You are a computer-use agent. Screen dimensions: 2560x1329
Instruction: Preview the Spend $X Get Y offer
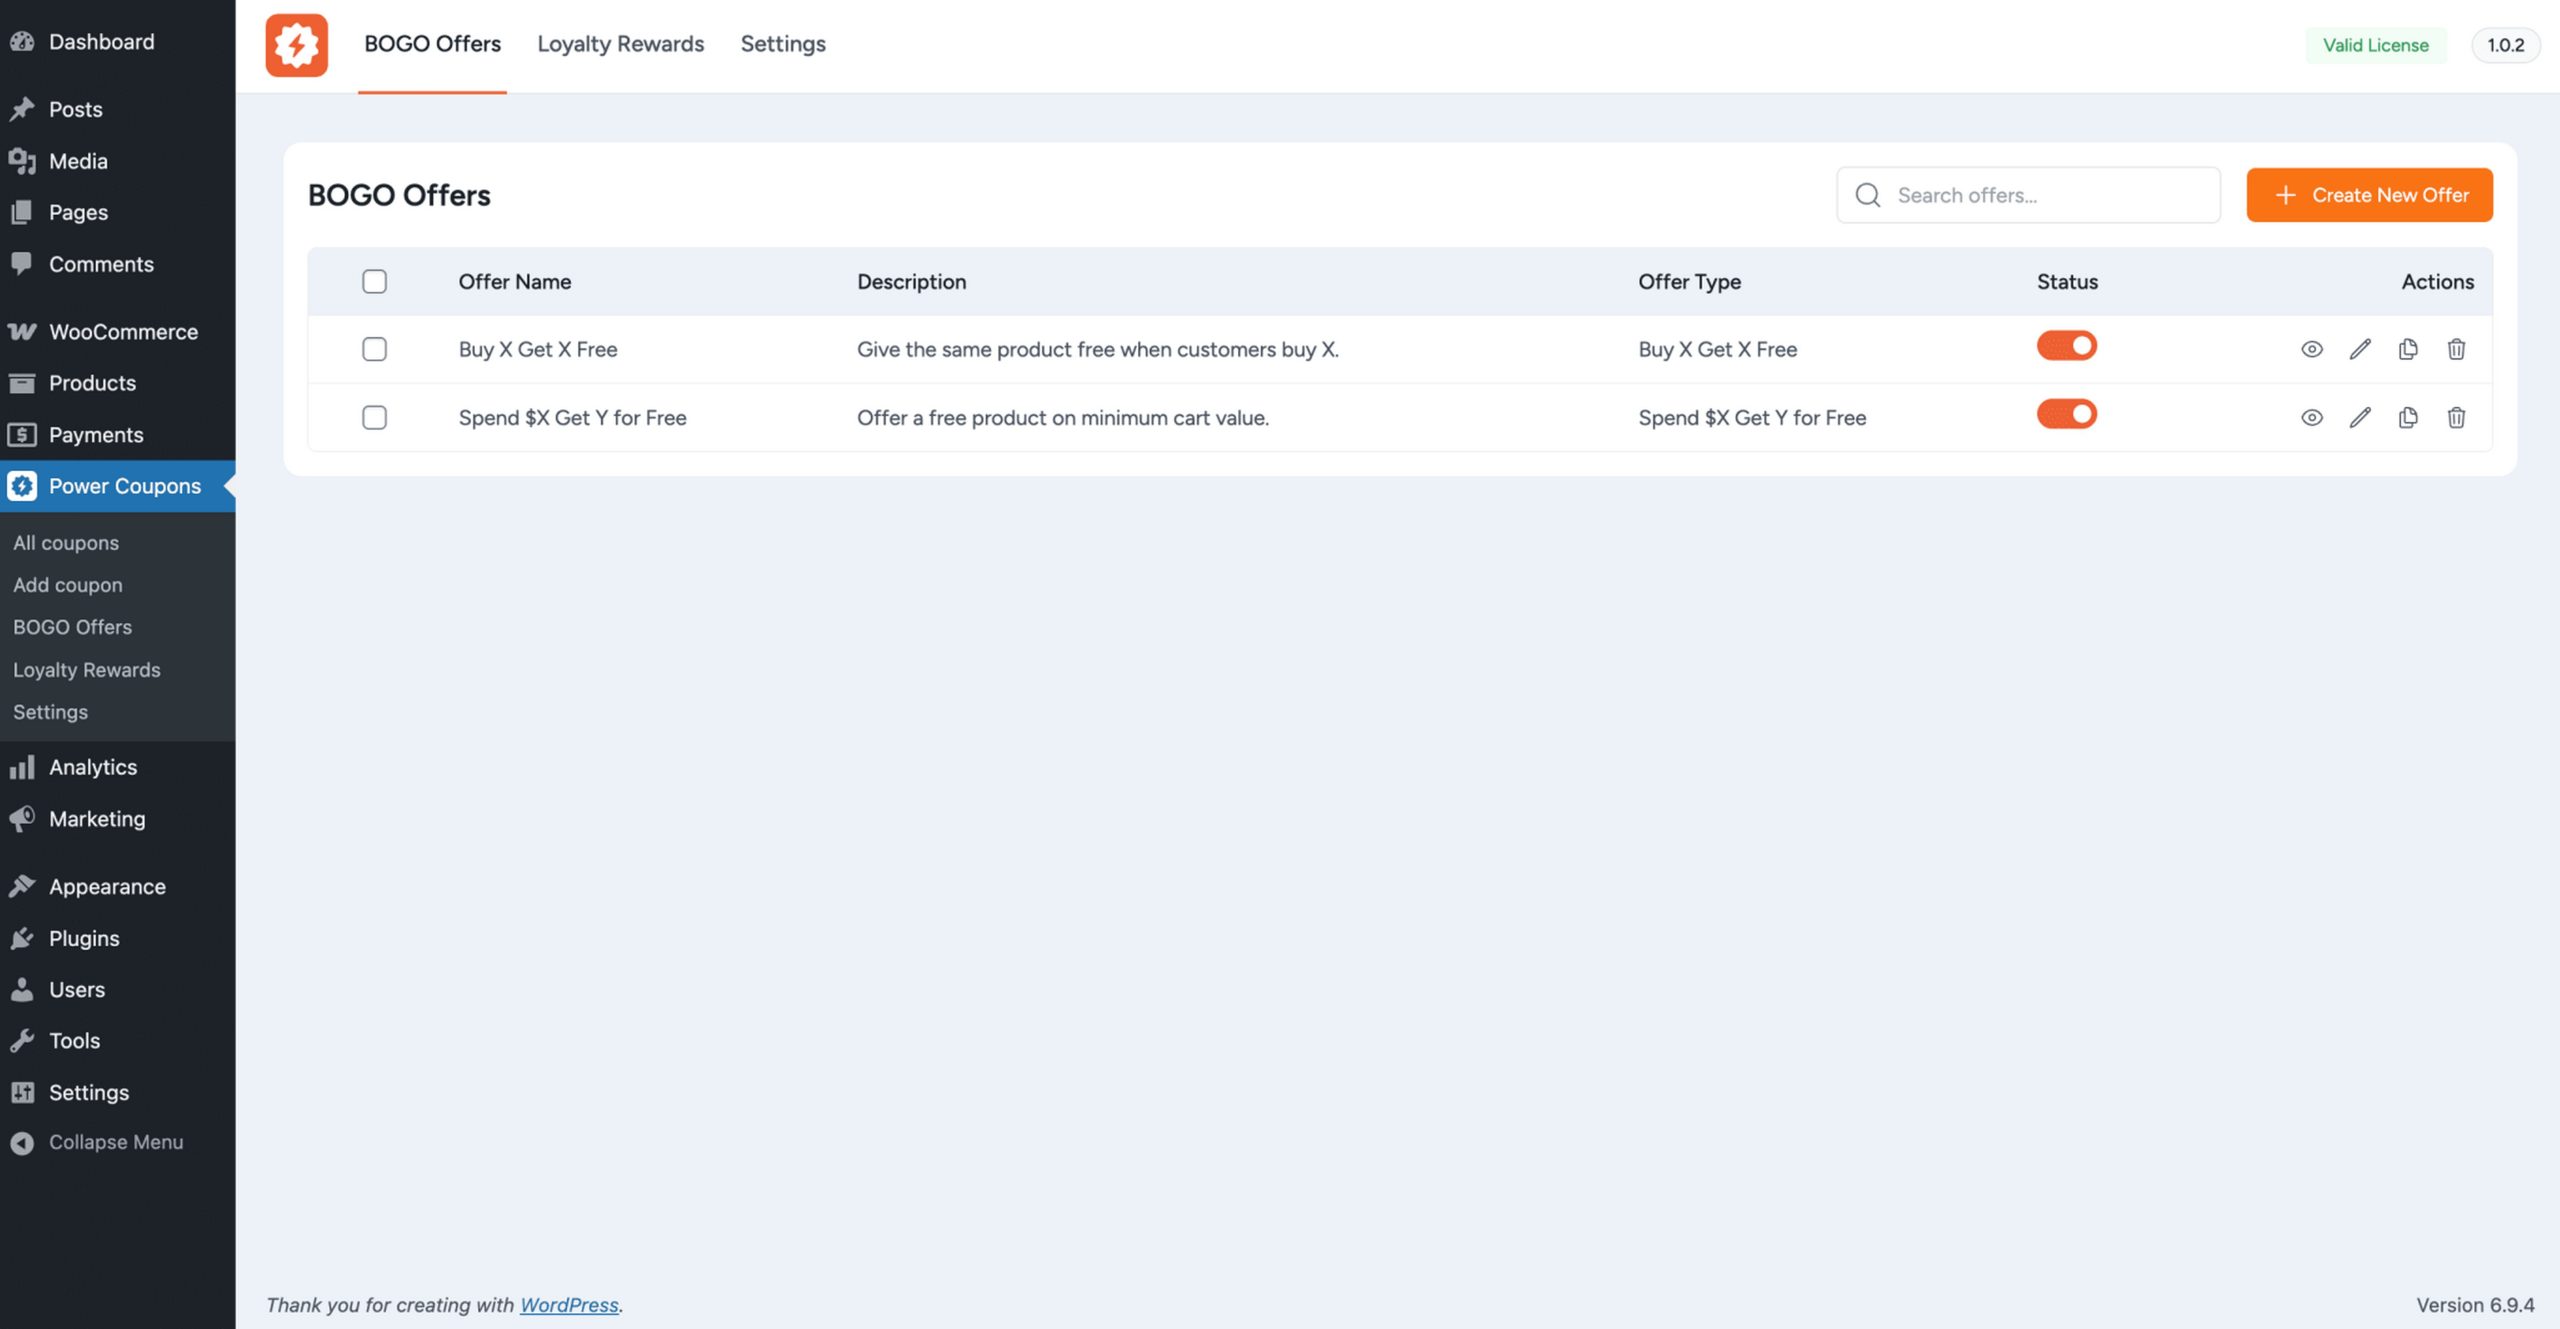(x=2311, y=417)
